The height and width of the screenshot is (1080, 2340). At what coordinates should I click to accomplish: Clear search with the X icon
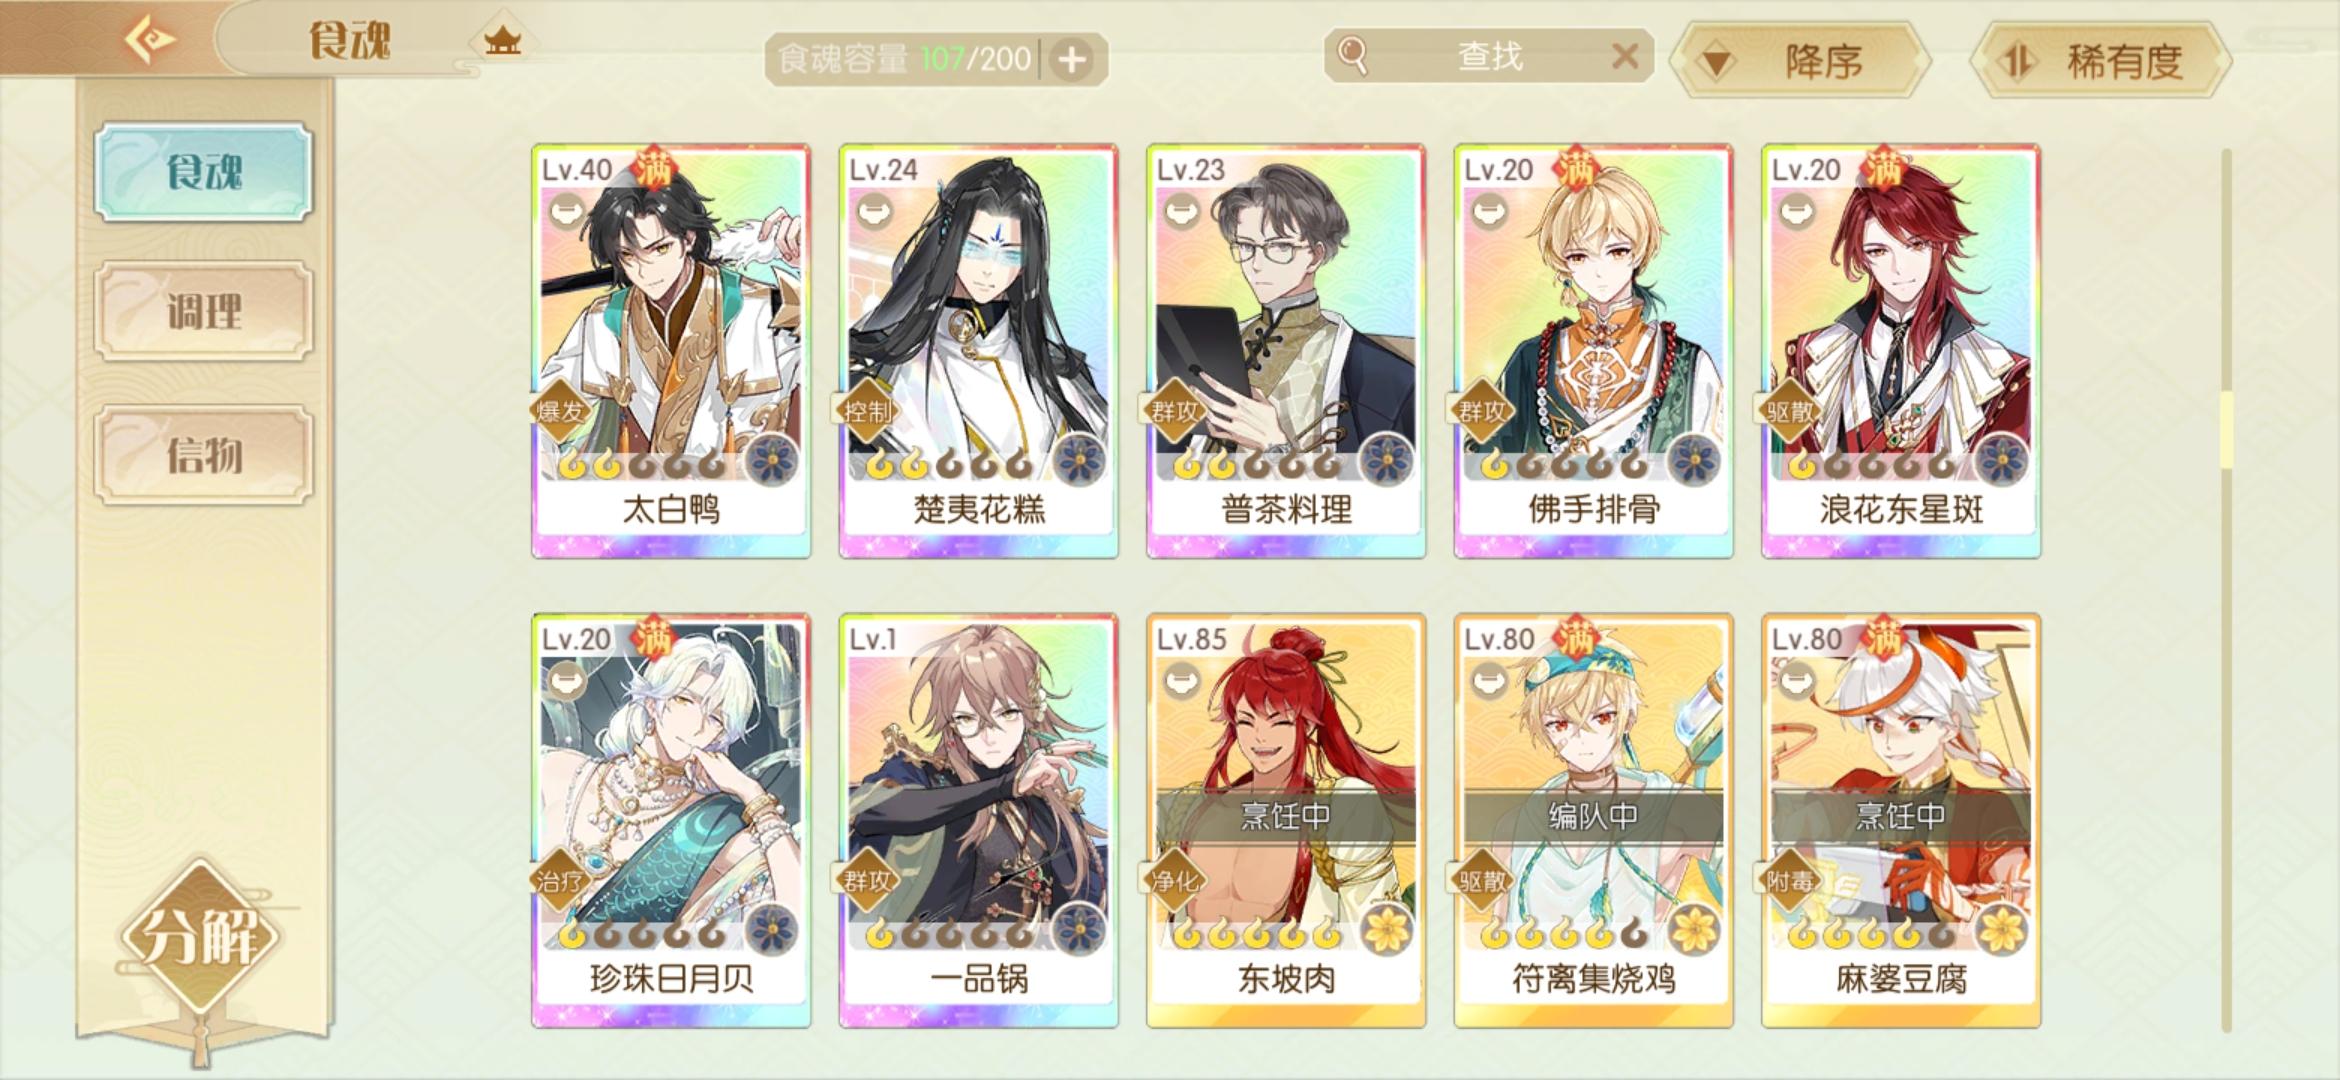pyautogui.click(x=1625, y=56)
